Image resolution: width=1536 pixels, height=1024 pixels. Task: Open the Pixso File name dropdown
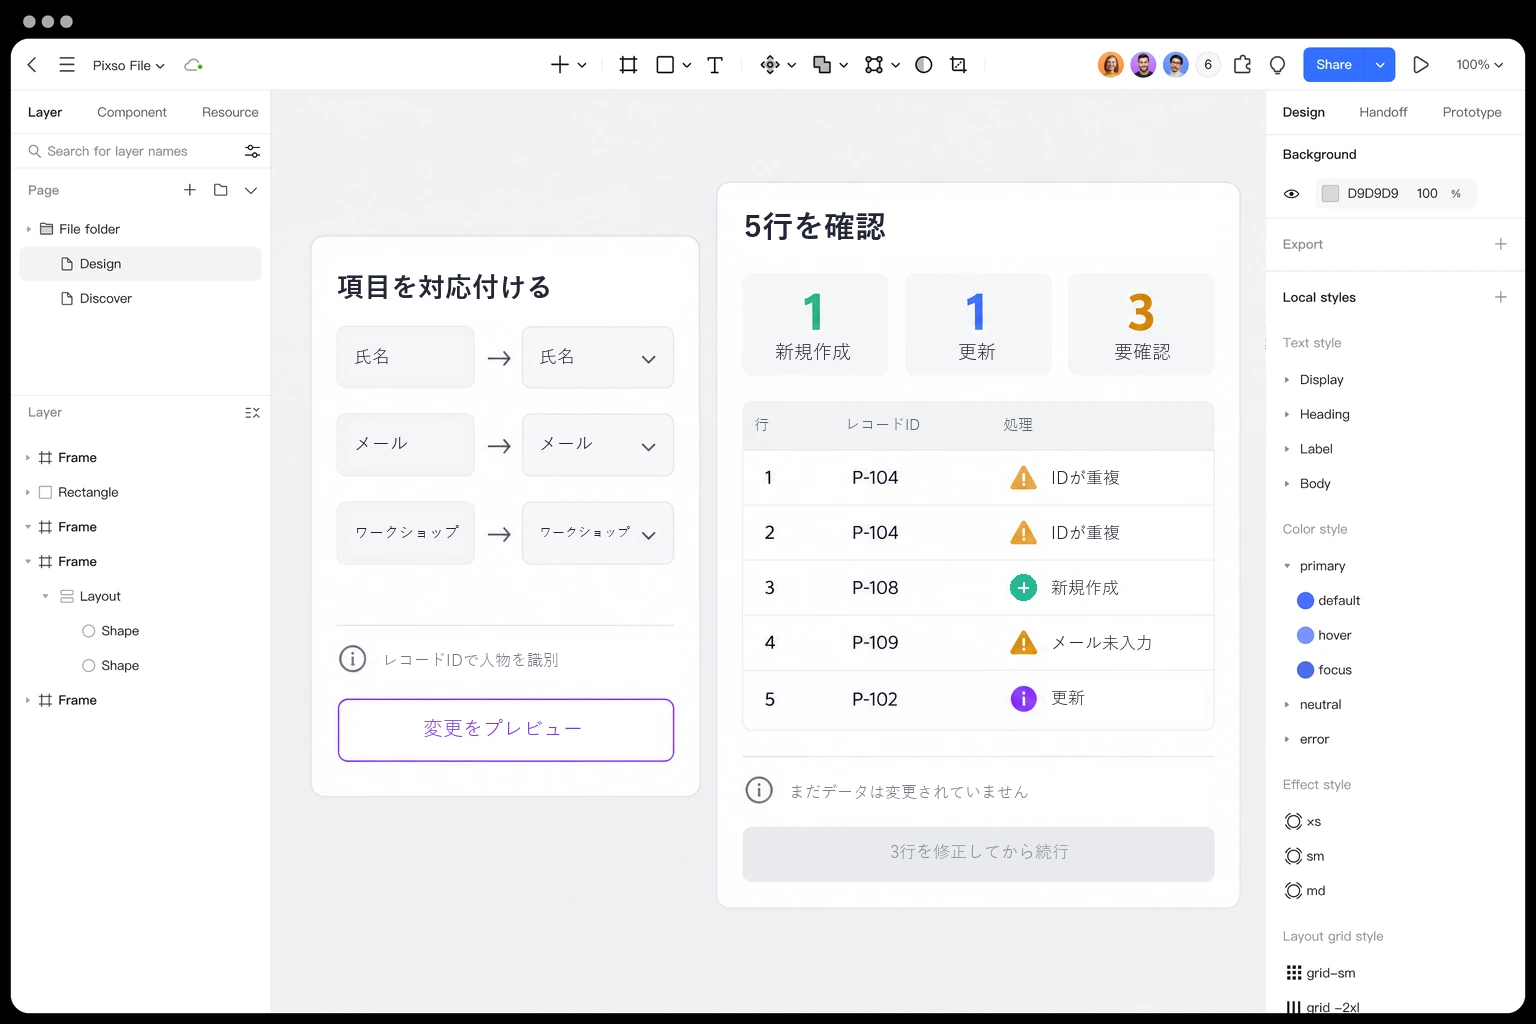pyautogui.click(x=129, y=65)
